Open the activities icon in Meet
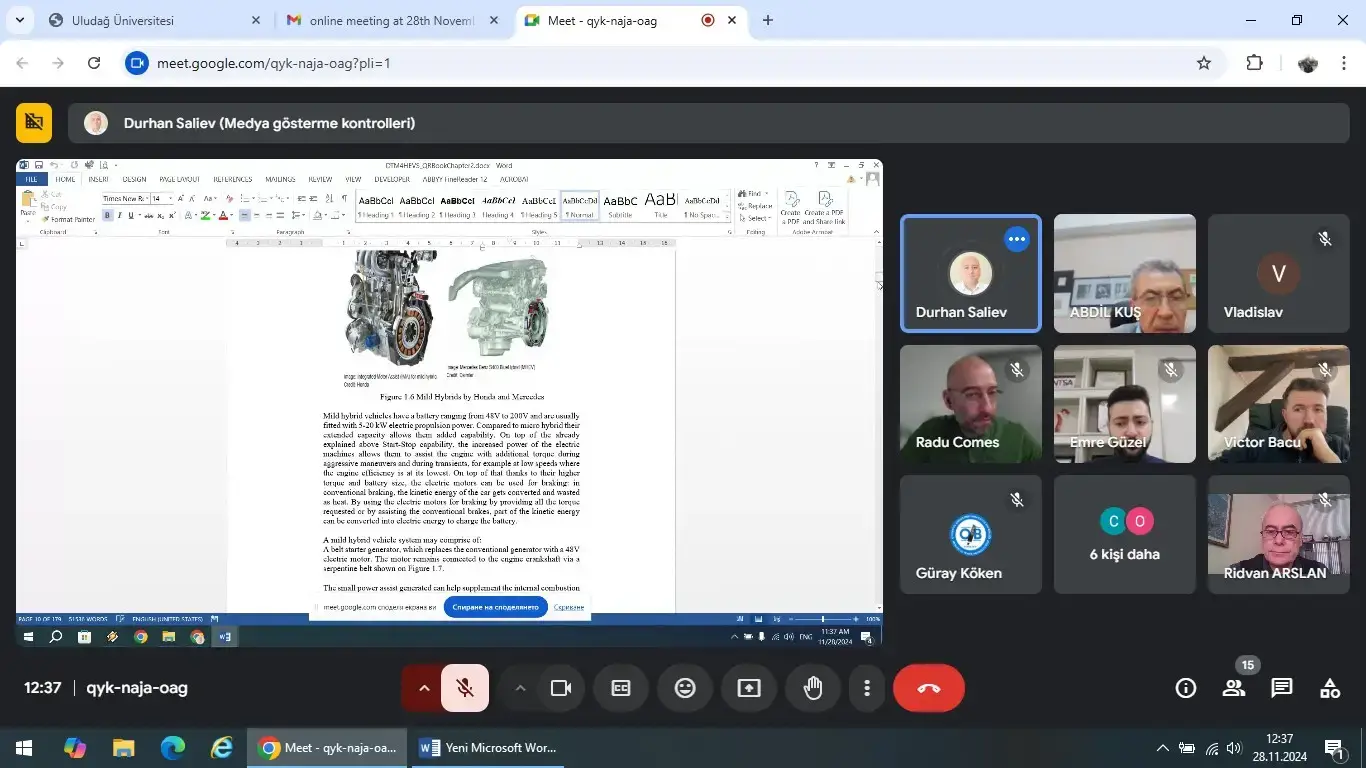 click(x=1330, y=688)
